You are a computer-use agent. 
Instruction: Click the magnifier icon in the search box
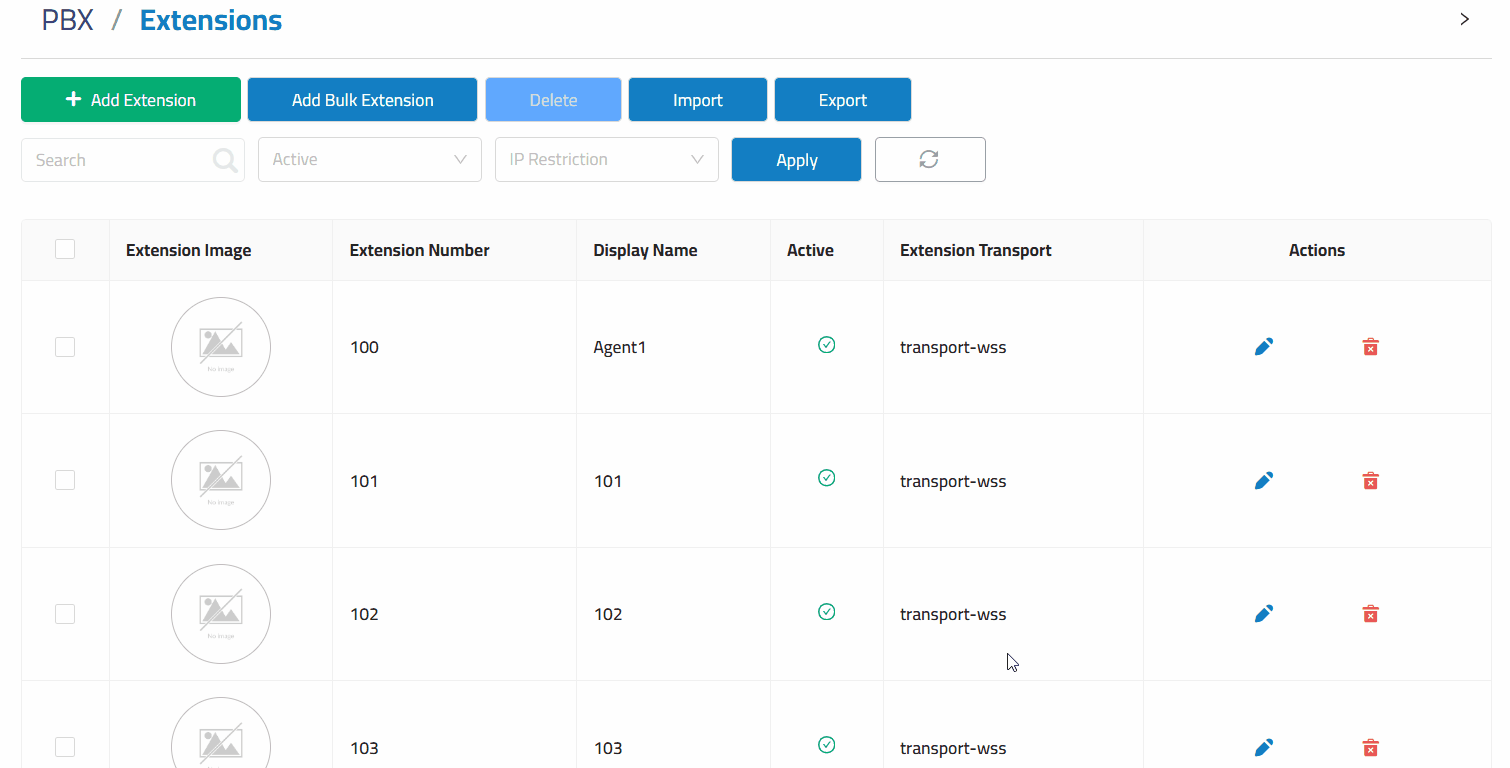[x=226, y=160]
